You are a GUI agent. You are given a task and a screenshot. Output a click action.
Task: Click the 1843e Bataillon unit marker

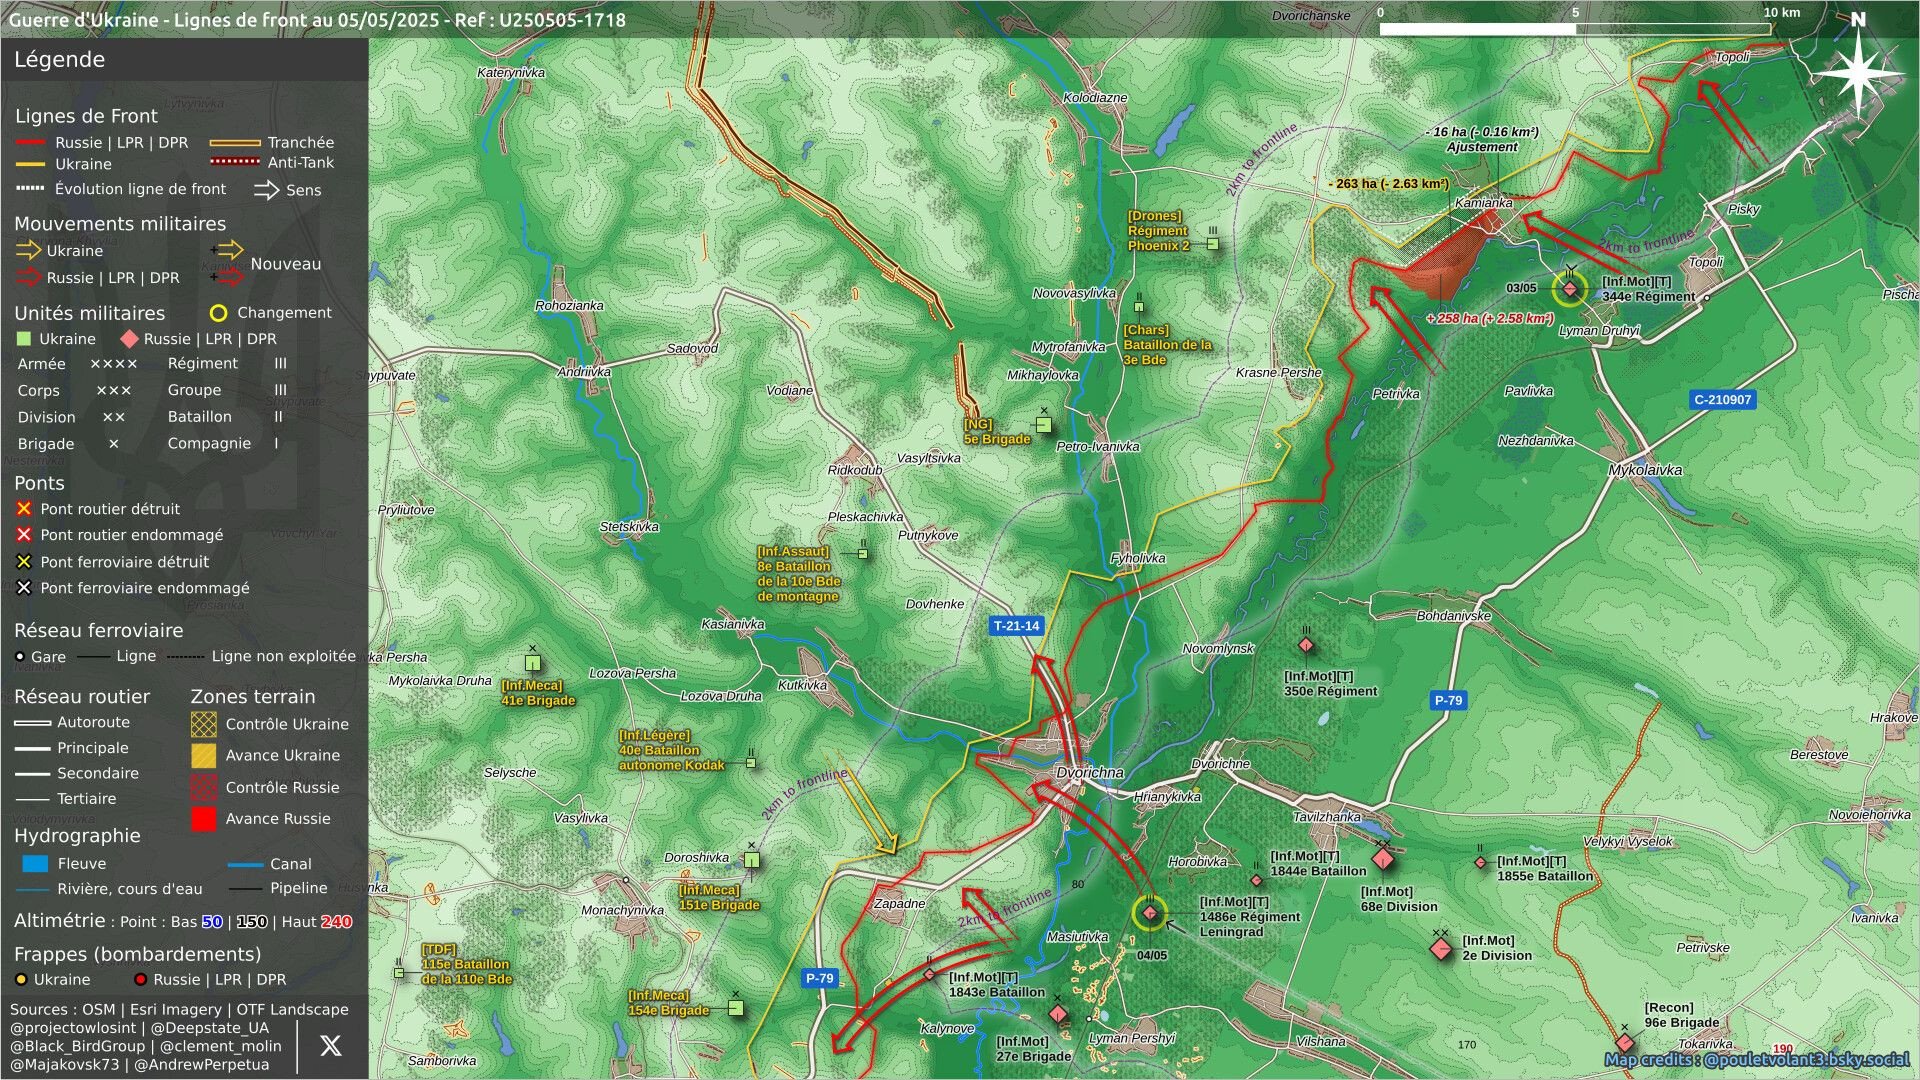[x=930, y=974]
